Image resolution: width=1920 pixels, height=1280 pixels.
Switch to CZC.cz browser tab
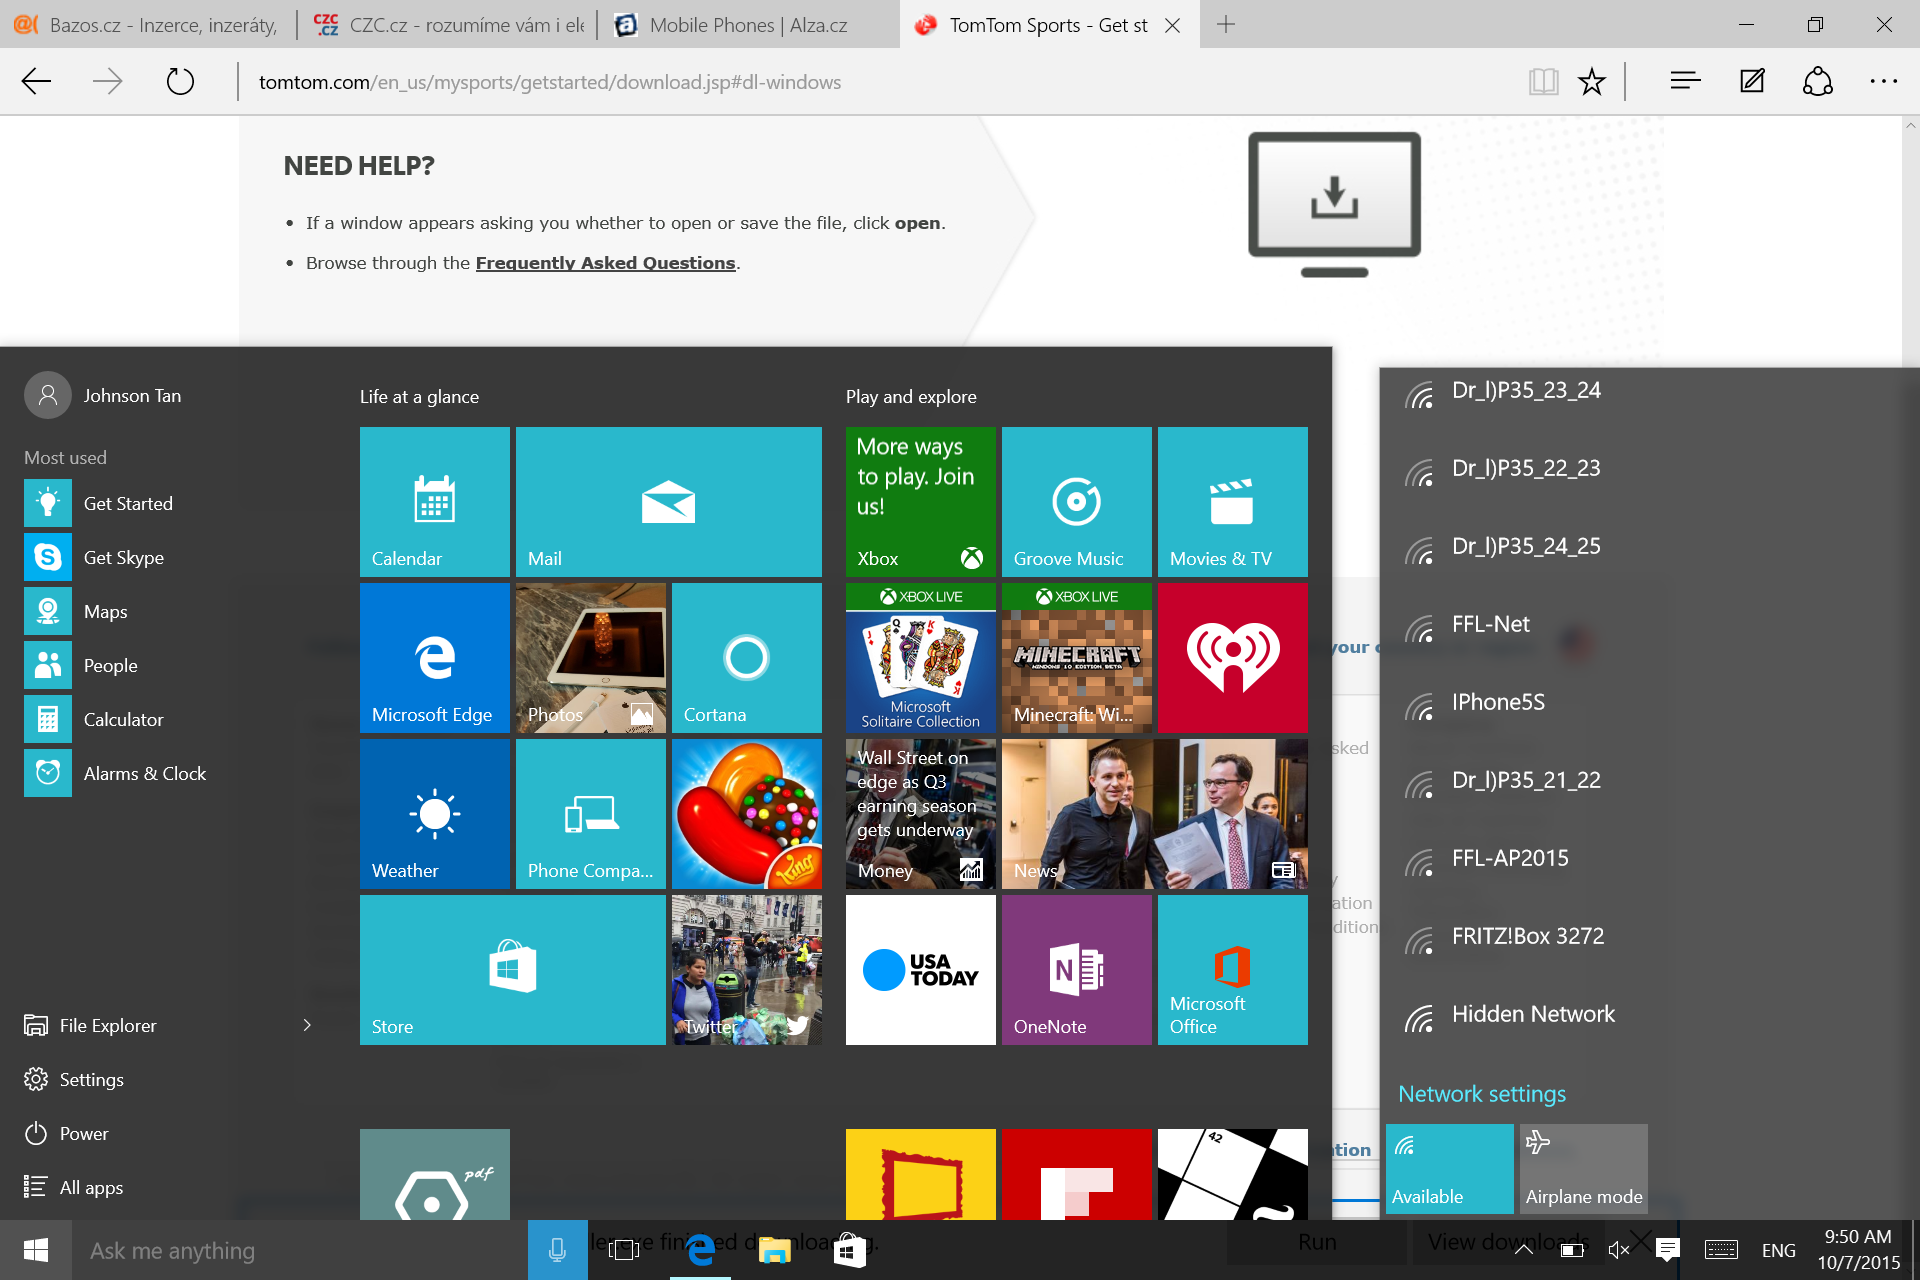(448, 25)
